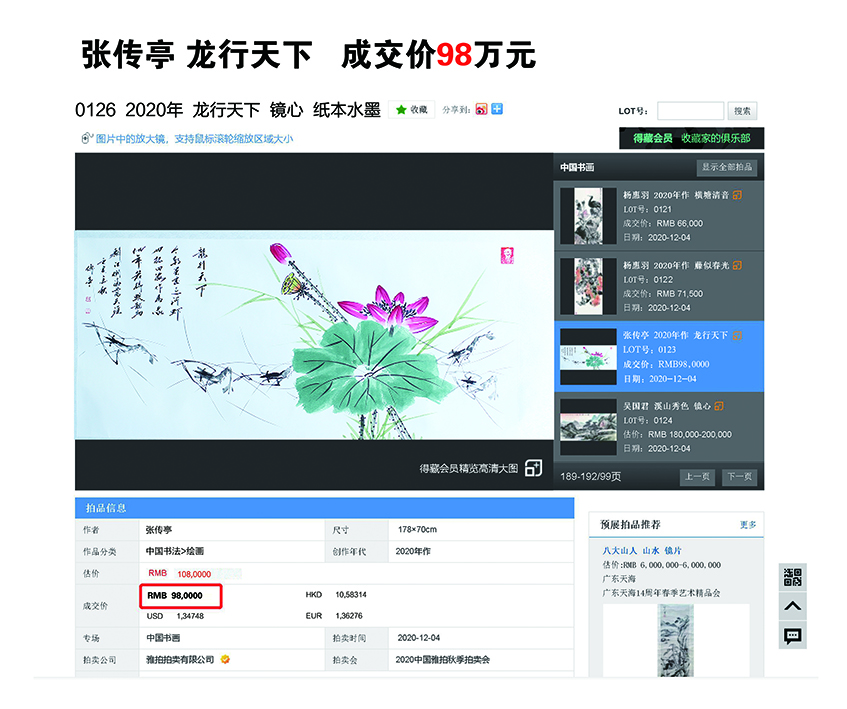847x709 pixels.
Task: Open the 更多 link in recommendations
Action: 748,524
